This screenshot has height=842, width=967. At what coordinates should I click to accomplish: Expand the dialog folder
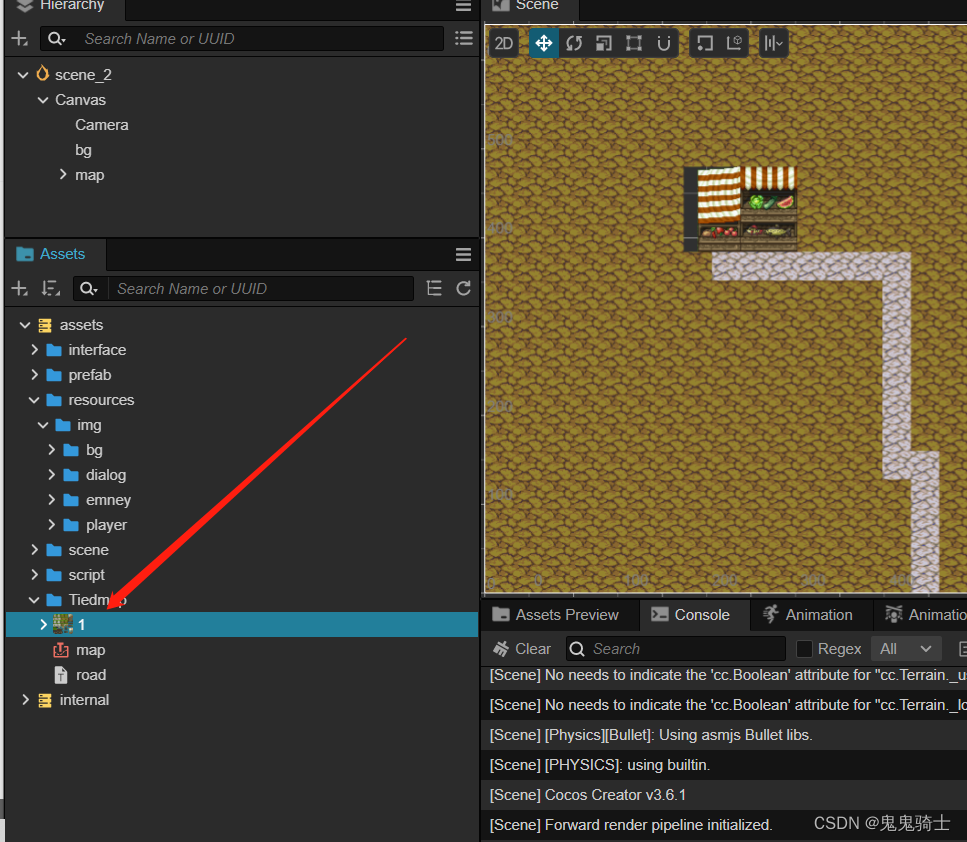coord(52,475)
